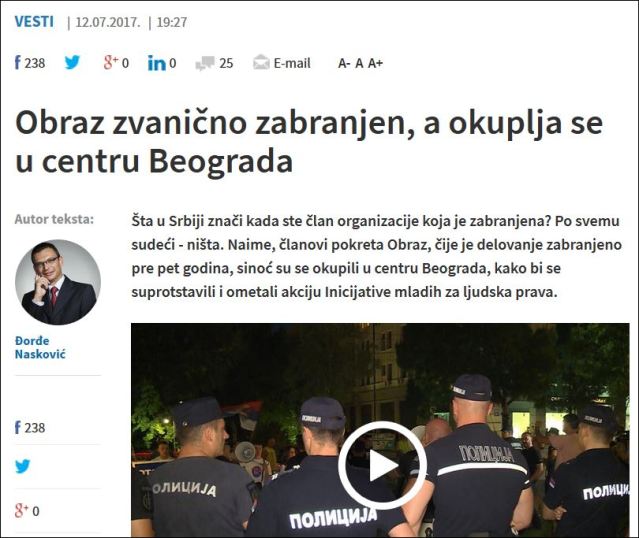Click the article headline about Obraz

(308, 143)
